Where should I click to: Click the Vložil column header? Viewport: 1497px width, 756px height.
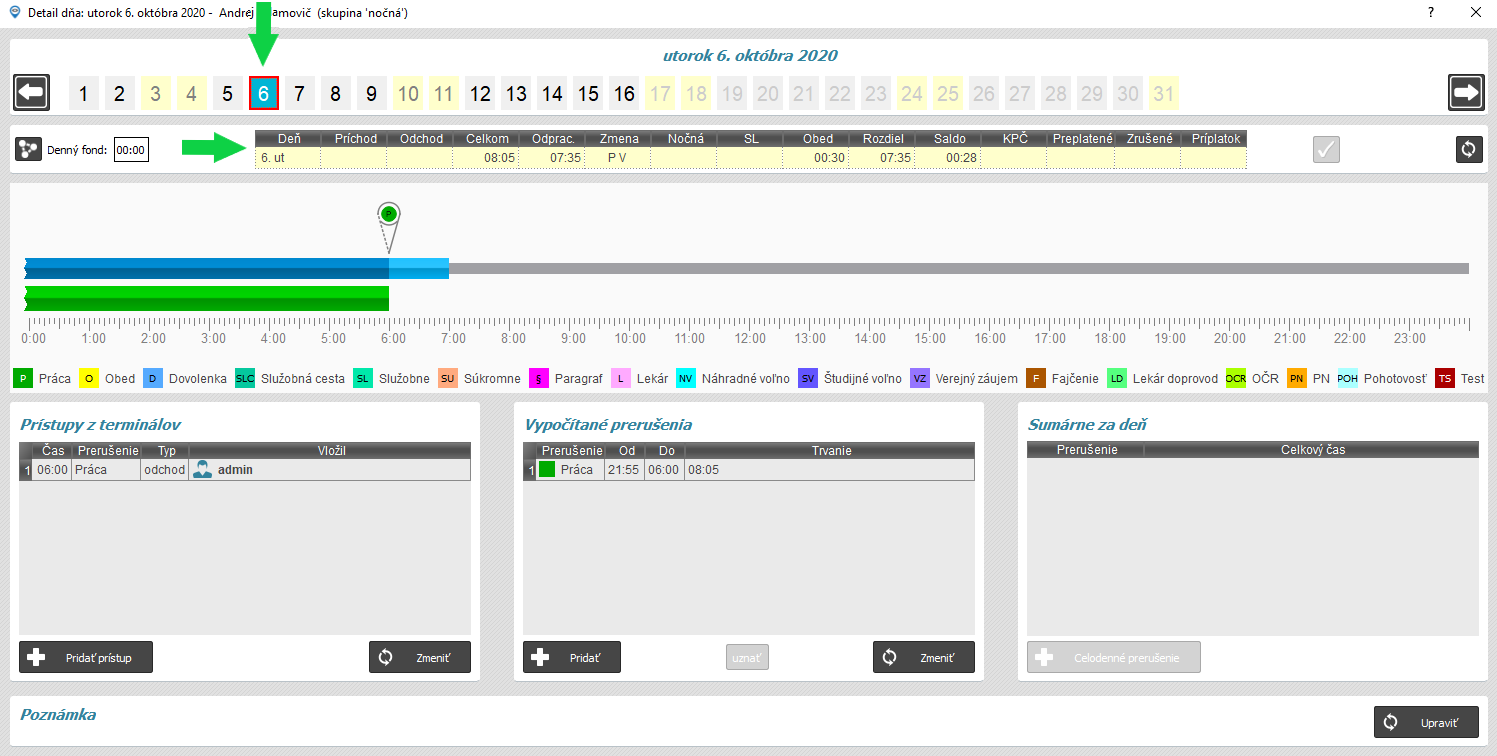coord(331,451)
